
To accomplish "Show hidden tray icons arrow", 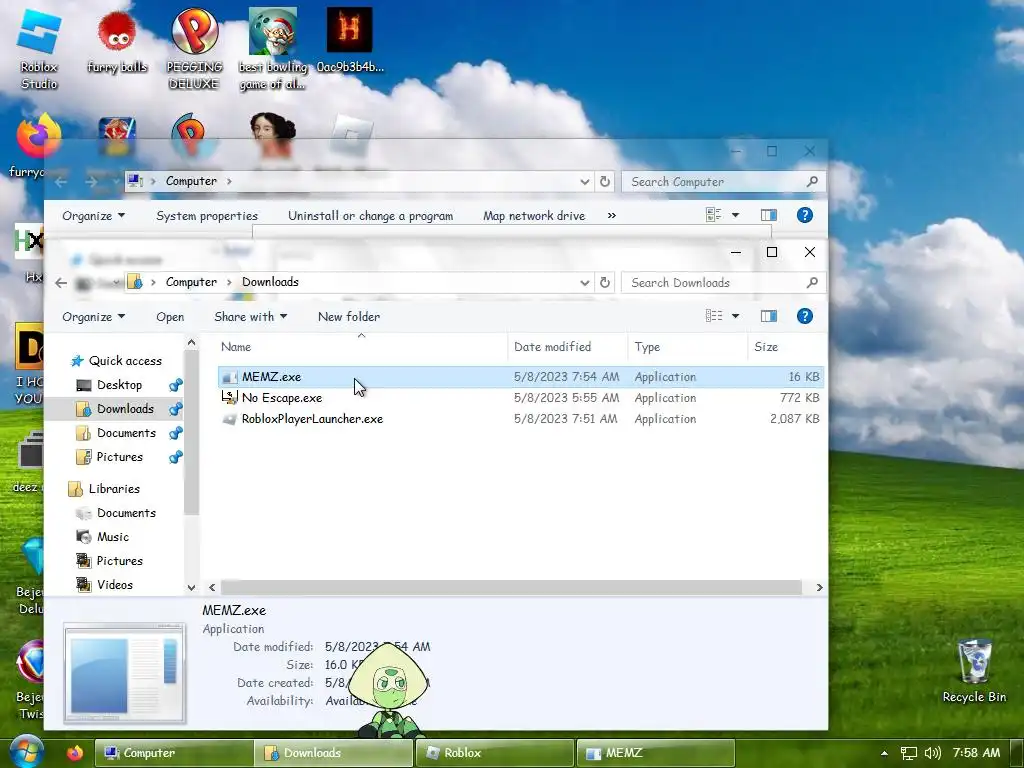I will click(x=884, y=753).
